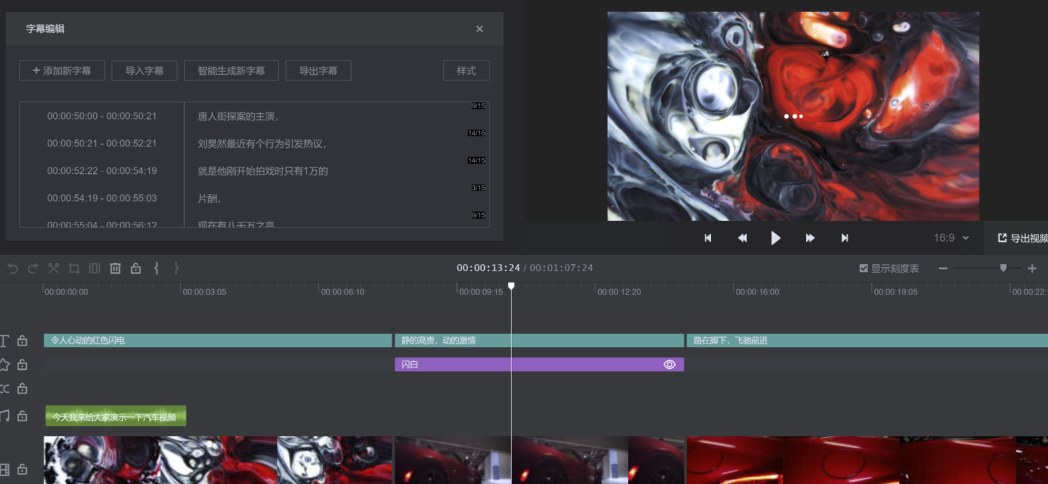Click ruler mark 00:00:16:00
This screenshot has width=1048, height=484.
[757, 291]
